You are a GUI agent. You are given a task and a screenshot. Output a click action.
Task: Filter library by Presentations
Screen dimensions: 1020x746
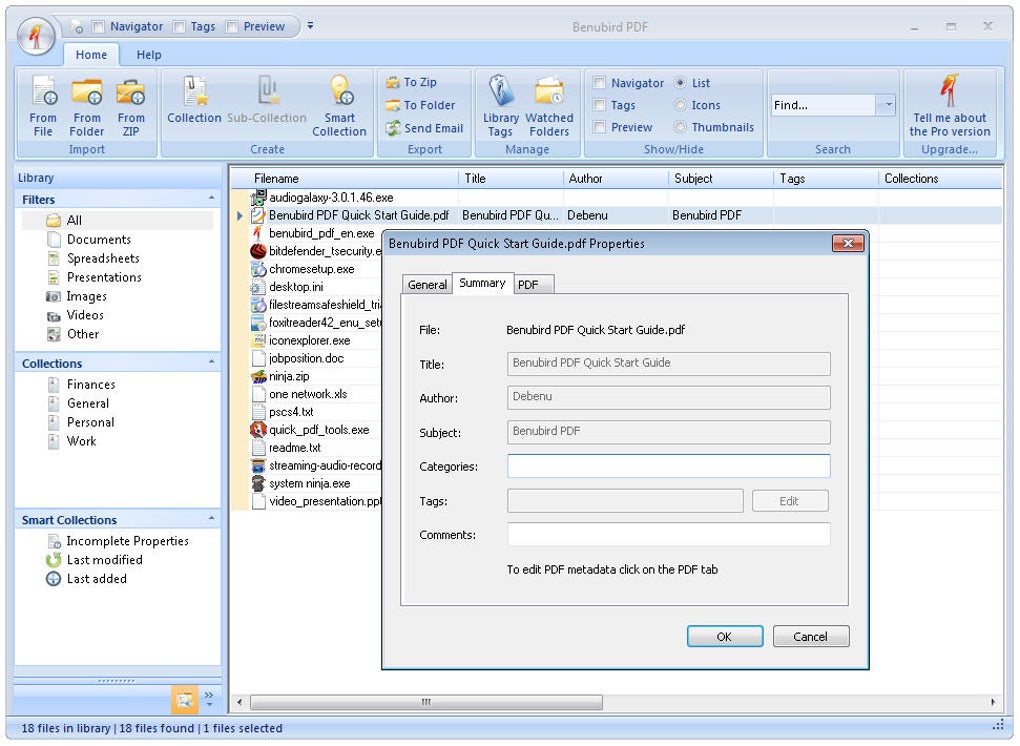pyautogui.click(x=95, y=278)
